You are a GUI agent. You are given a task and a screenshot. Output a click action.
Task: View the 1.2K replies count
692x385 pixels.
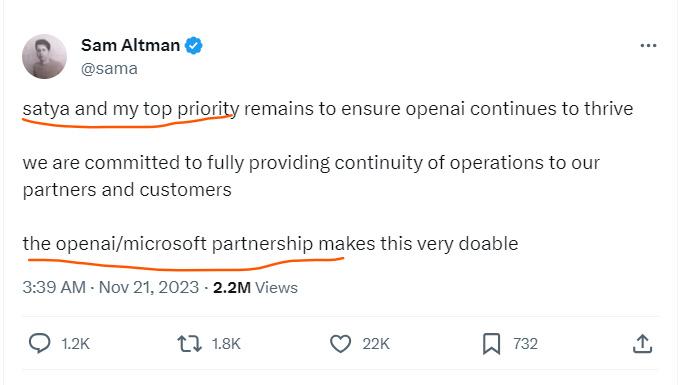pyautogui.click(x=75, y=343)
